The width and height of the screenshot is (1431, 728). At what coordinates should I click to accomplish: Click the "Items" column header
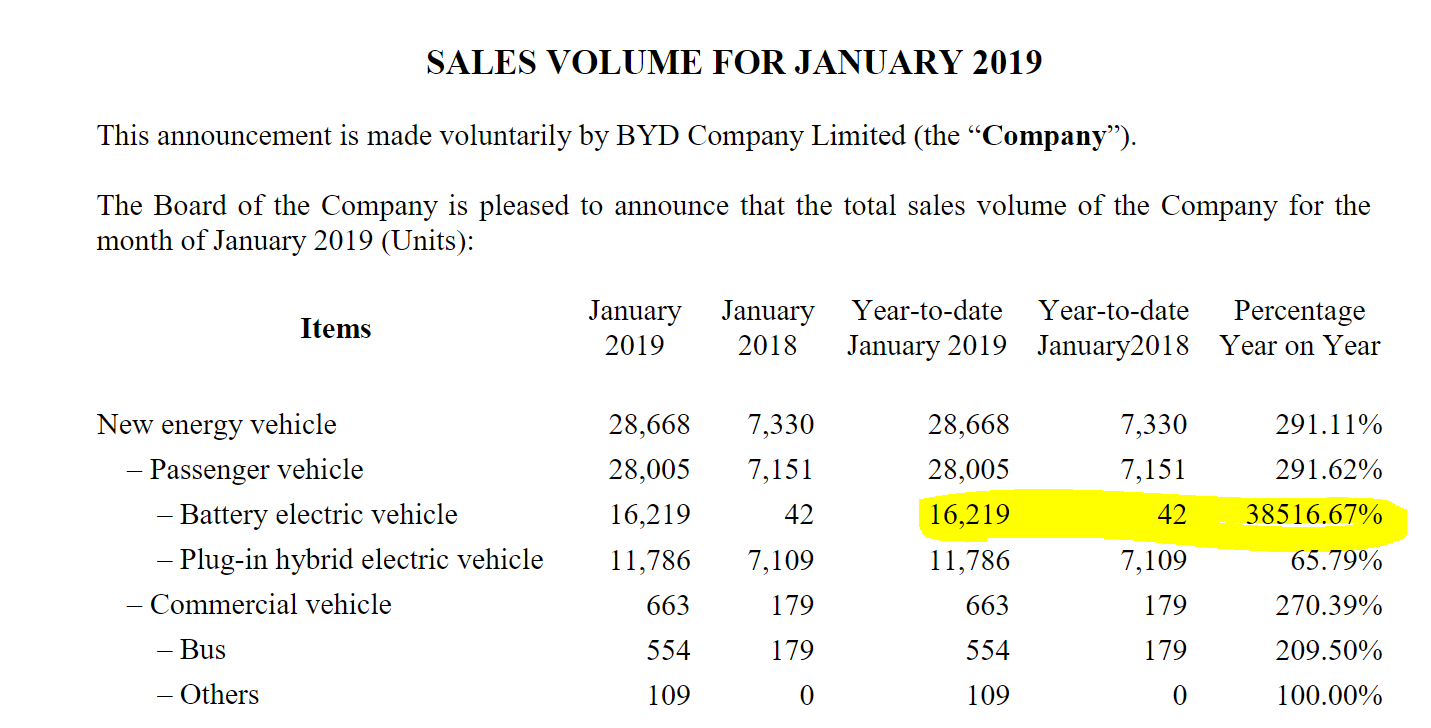pos(335,329)
